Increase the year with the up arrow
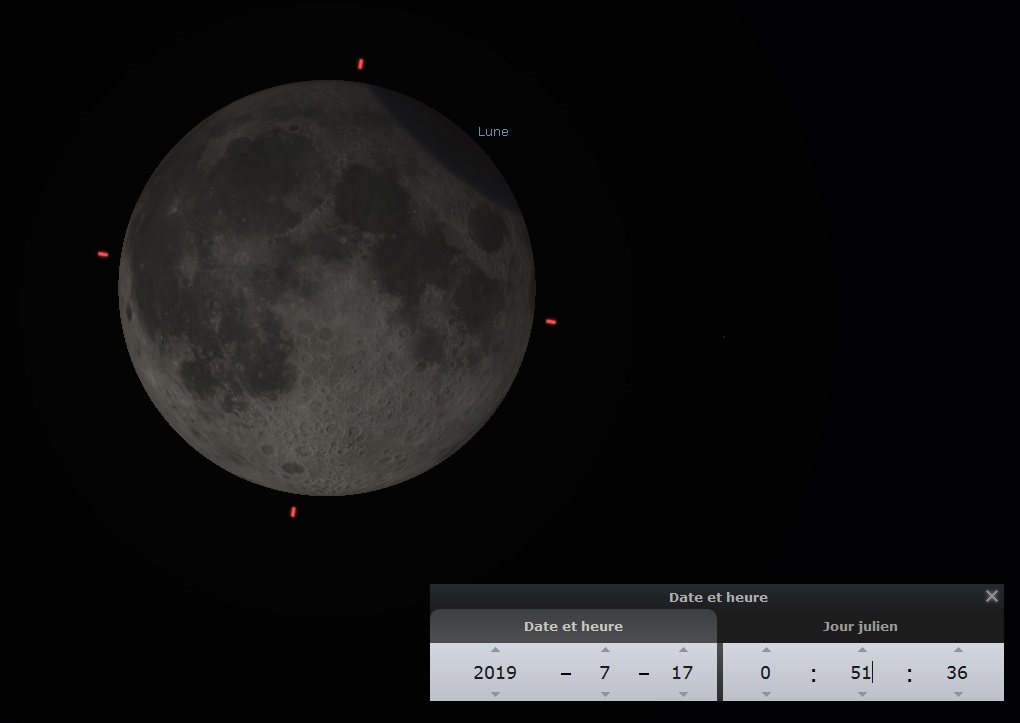The width and height of the screenshot is (1020, 723). tap(495, 650)
